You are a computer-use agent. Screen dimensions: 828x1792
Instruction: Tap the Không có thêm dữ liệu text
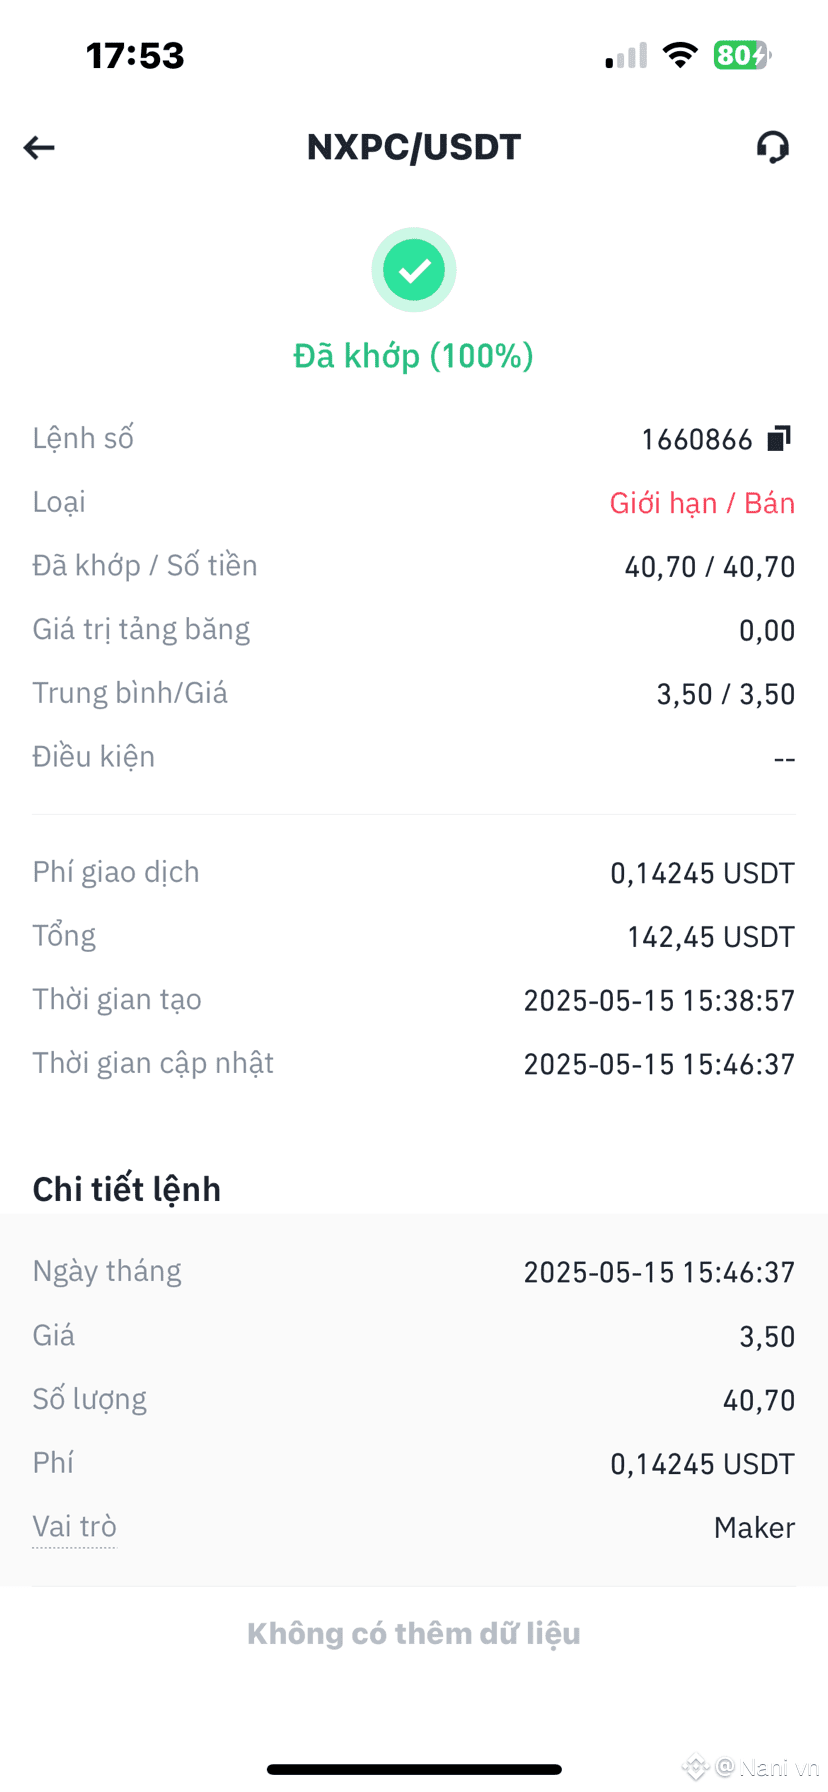coord(414,1633)
